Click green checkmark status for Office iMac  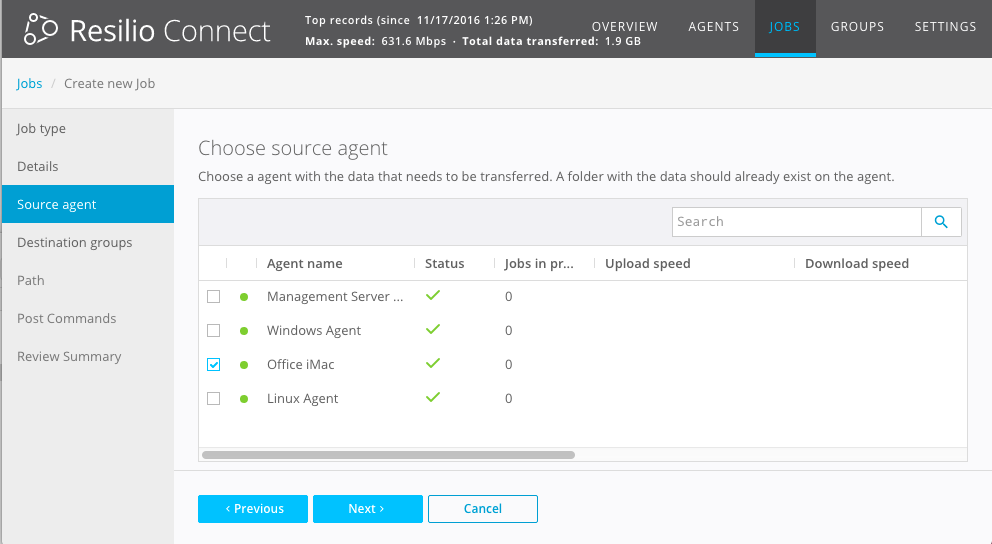click(x=433, y=364)
